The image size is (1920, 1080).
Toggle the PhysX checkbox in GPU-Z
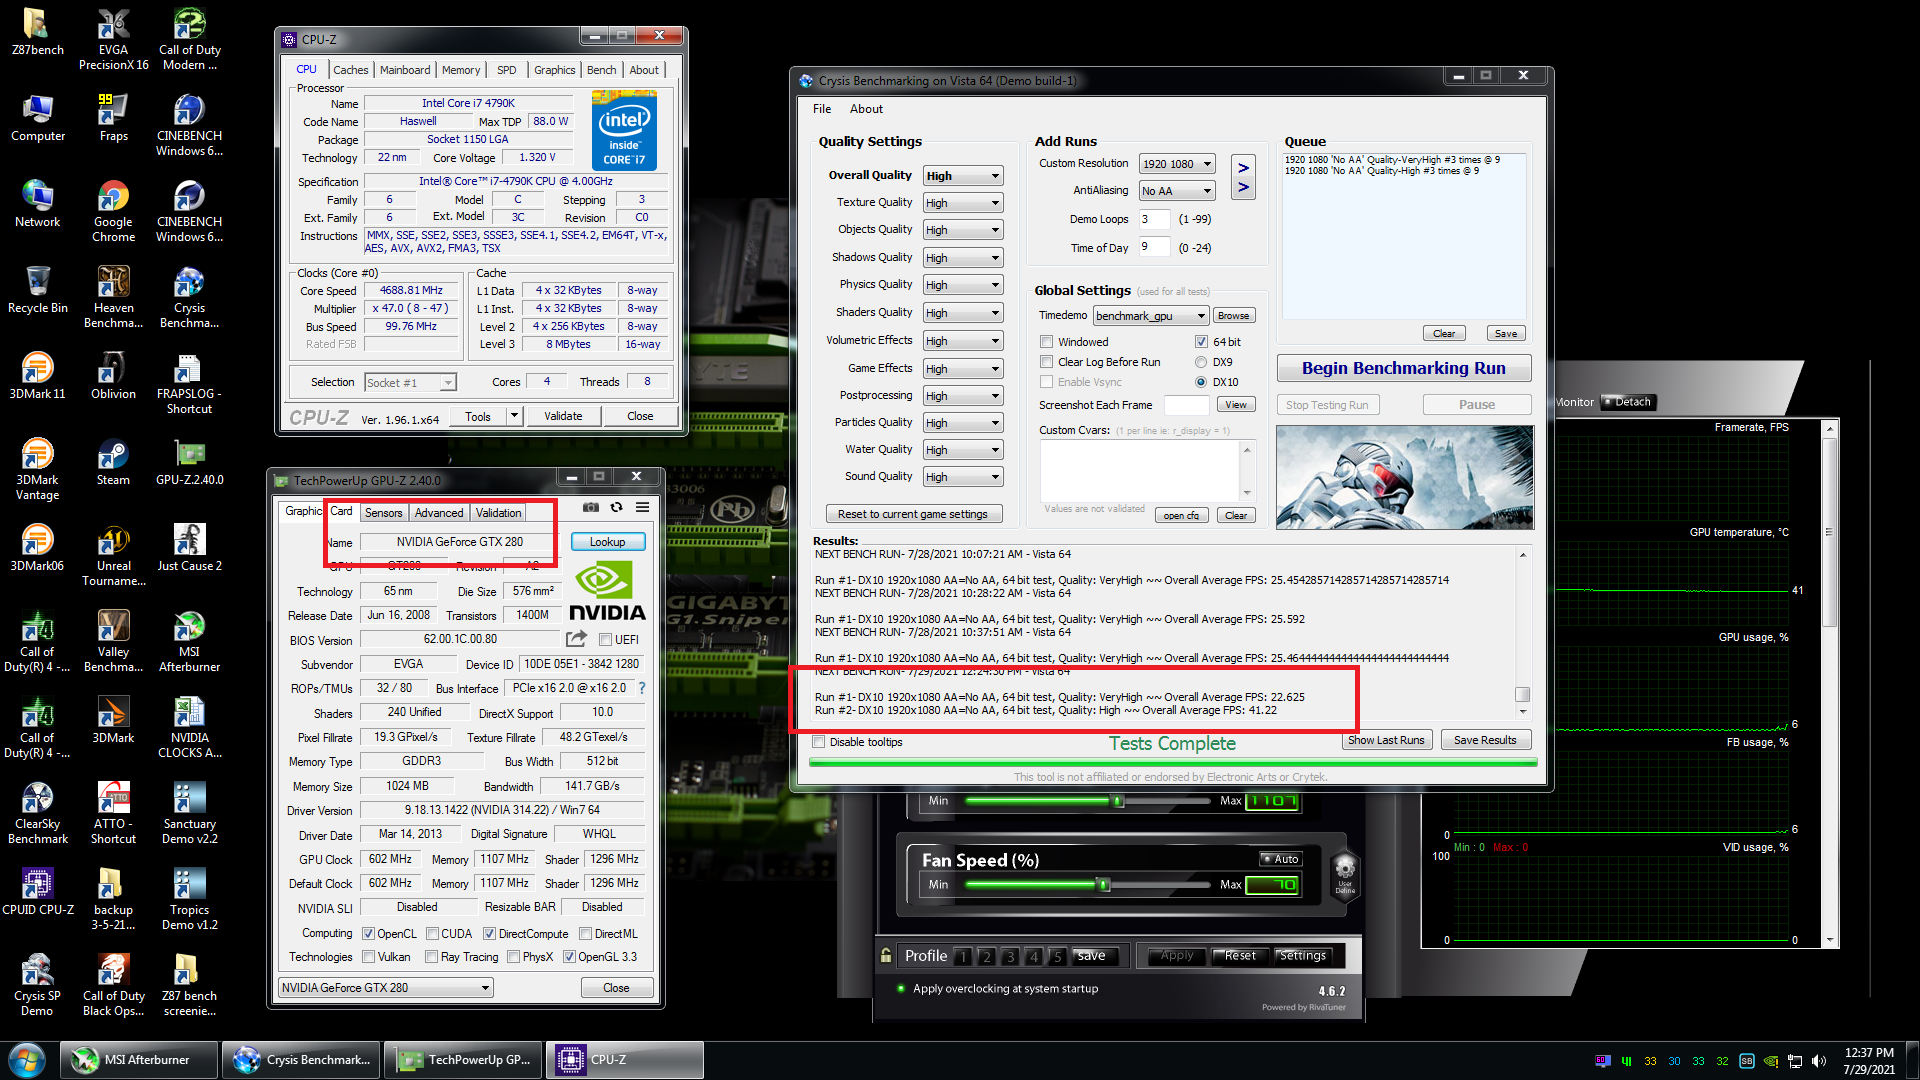tap(513, 957)
